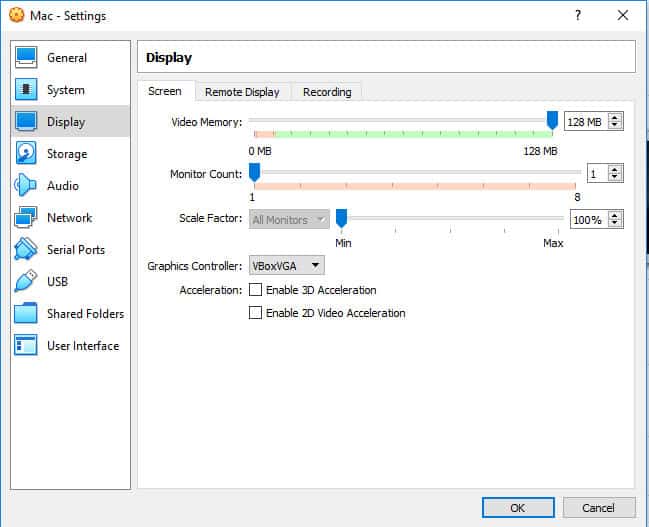The image size is (649, 527).
Task: Go to System settings label
Action: pyautogui.click(x=66, y=89)
